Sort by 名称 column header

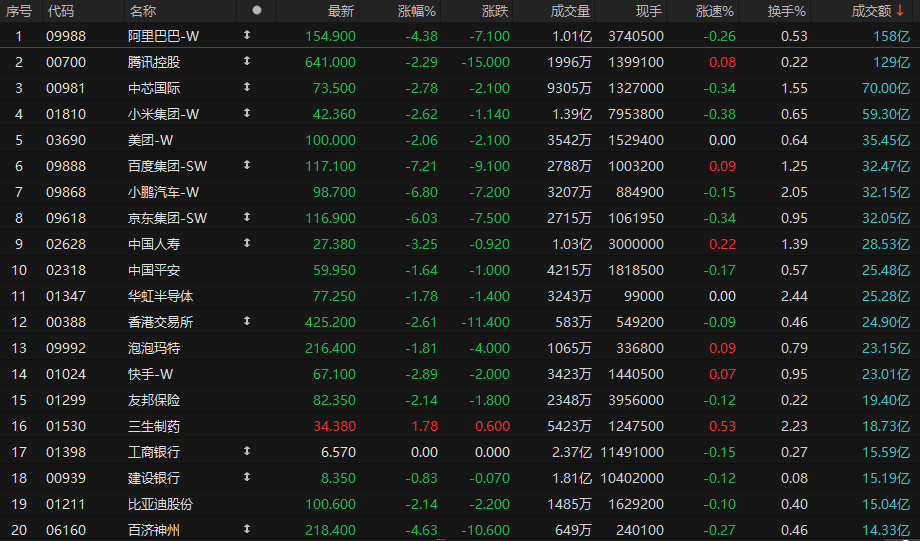pos(143,11)
